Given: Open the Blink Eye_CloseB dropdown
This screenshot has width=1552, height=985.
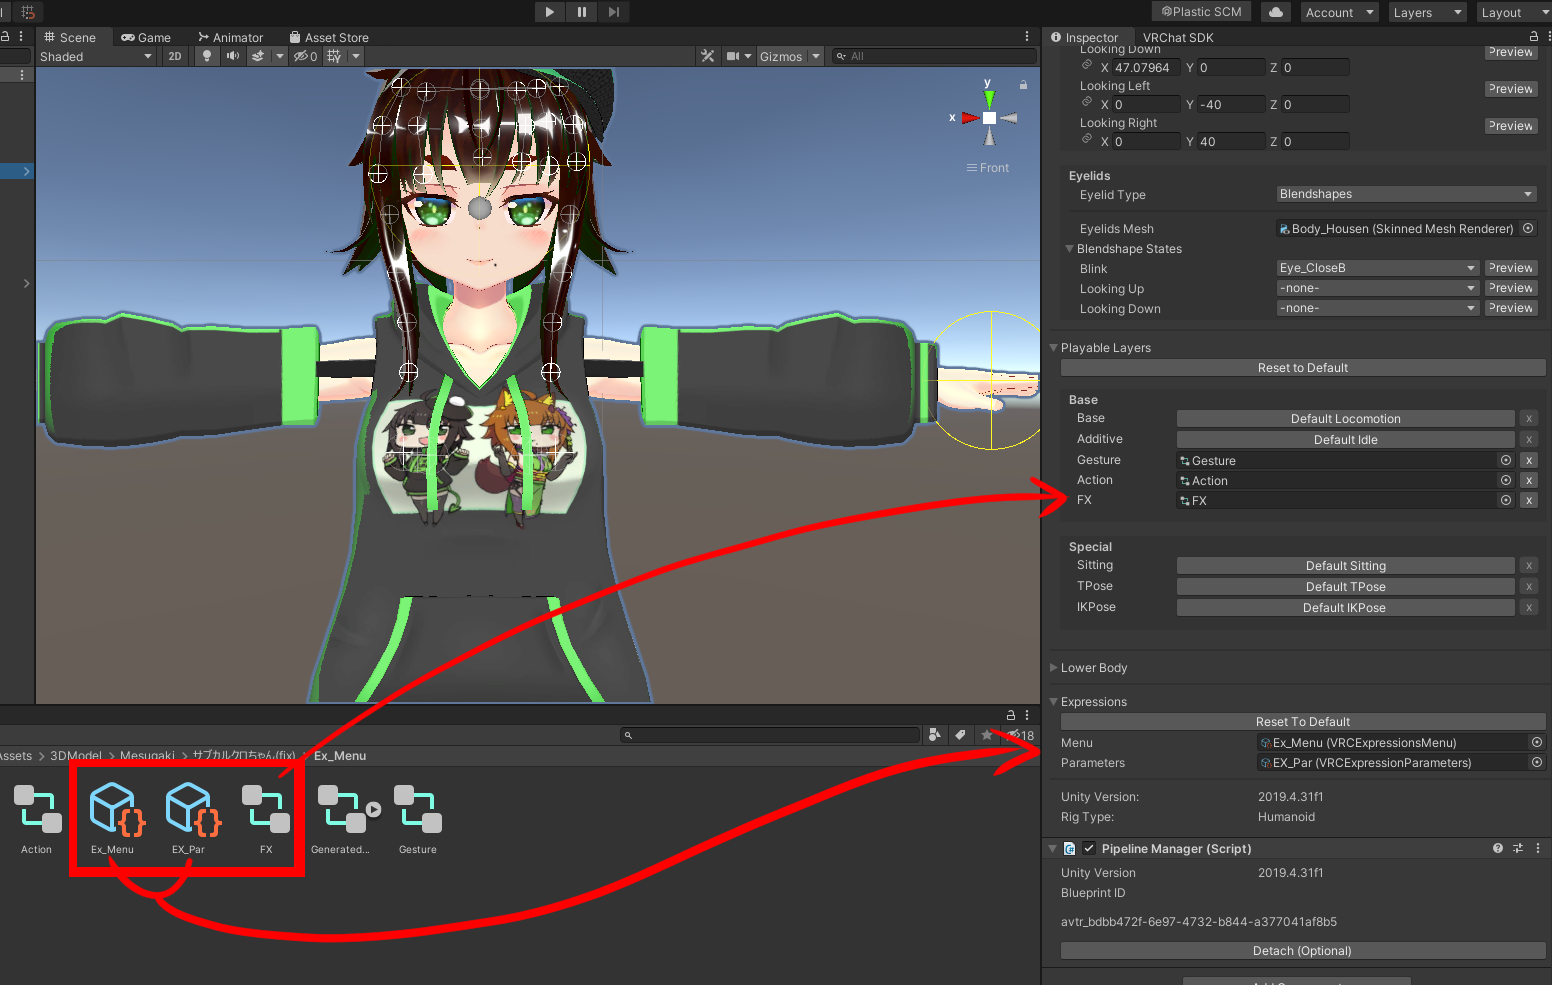Looking at the screenshot, I should click(x=1377, y=268).
